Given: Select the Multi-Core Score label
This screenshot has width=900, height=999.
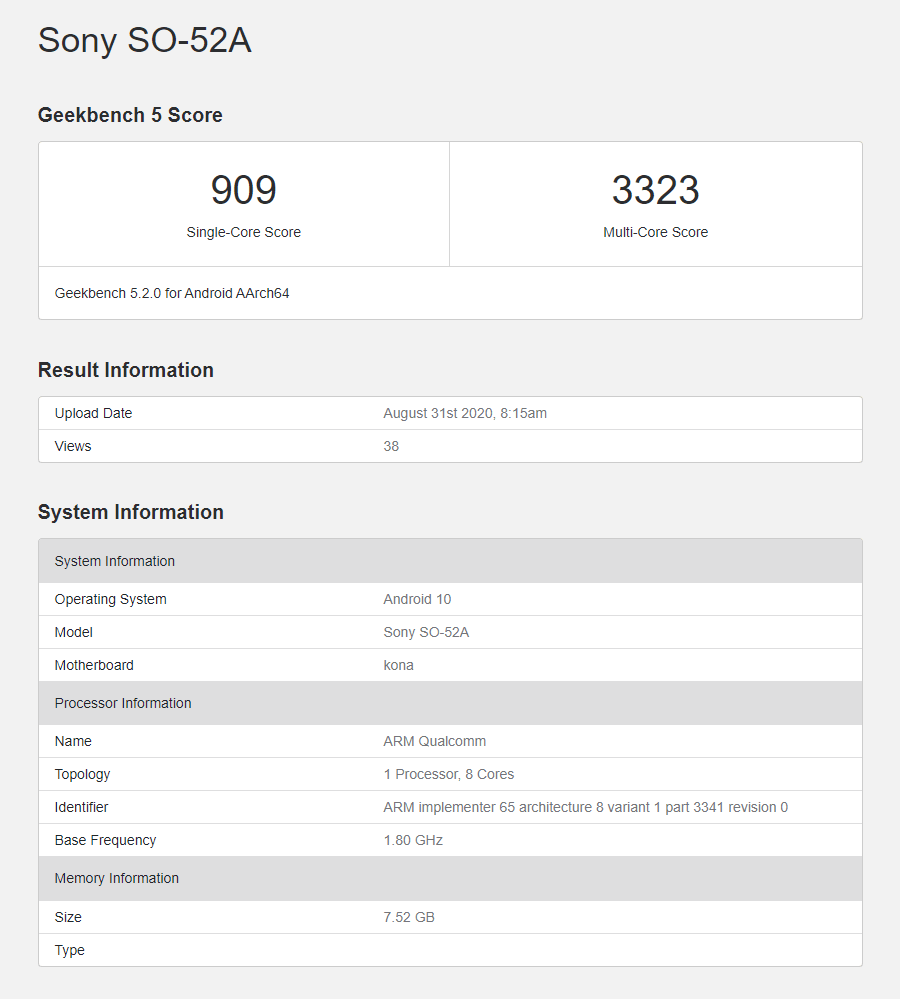Looking at the screenshot, I should 655,232.
